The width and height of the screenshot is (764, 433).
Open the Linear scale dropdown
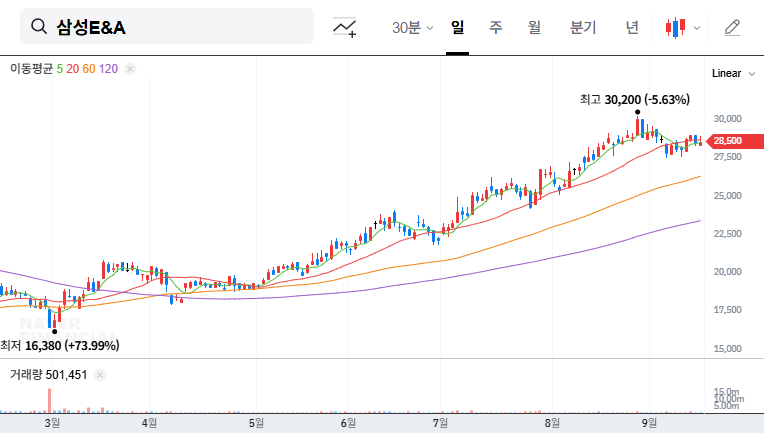click(733, 74)
